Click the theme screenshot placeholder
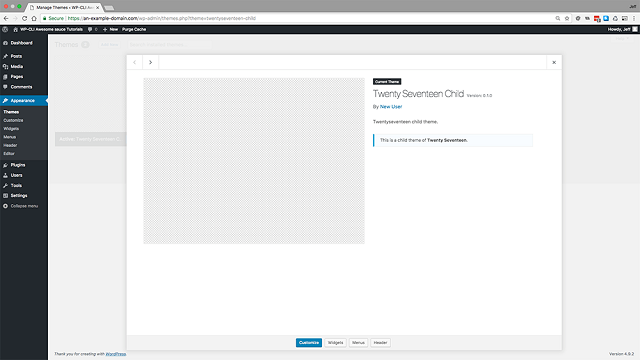Screen dimensions: 640x360 click(x=254, y=161)
